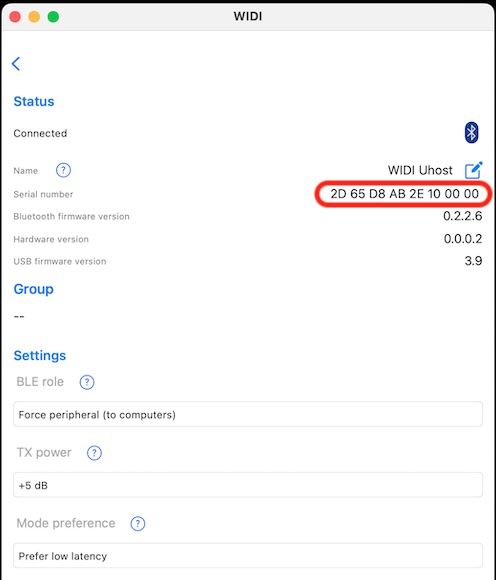Viewport: 496px width, 580px height.
Task: Click the serial number value
Action: pyautogui.click(x=404, y=194)
